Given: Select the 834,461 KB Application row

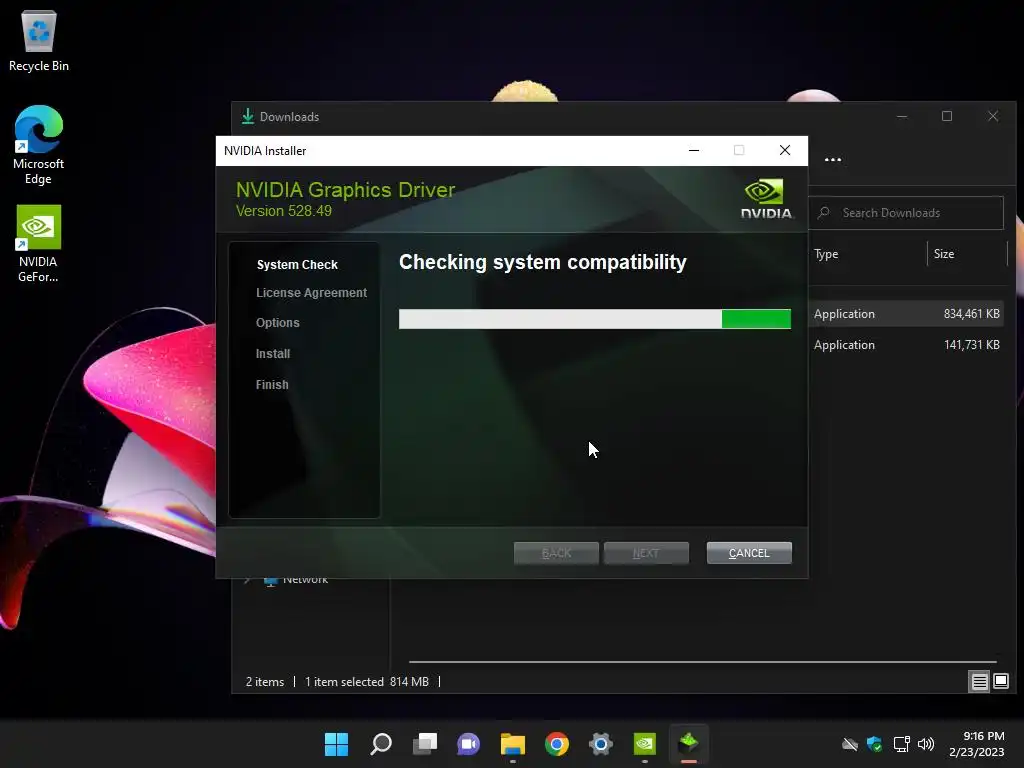Looking at the screenshot, I should click(906, 313).
